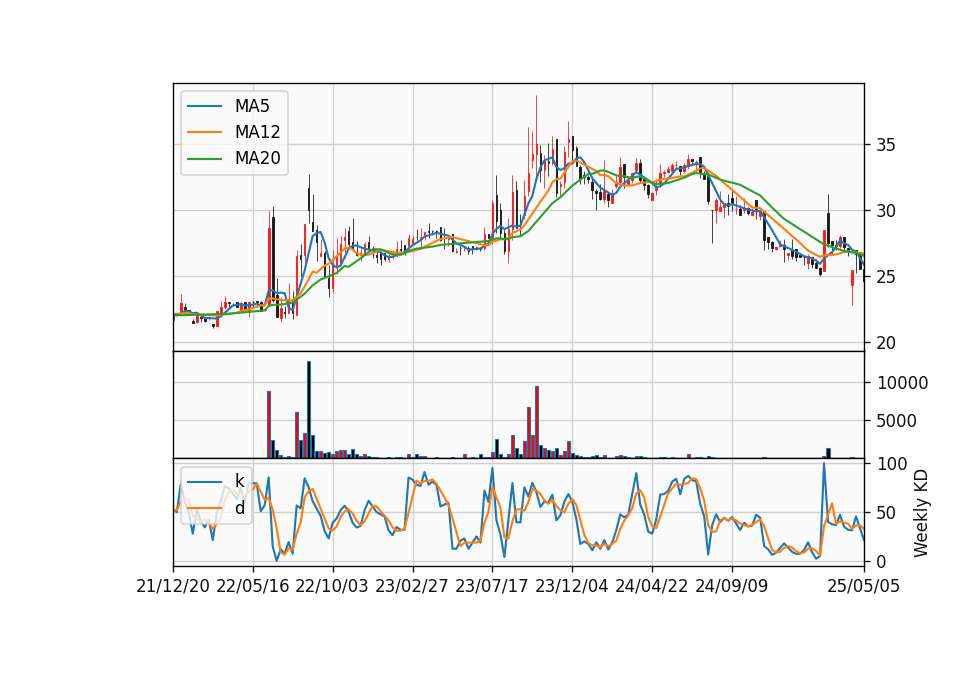Click the blue MA5 legend line sample
The width and height of the screenshot is (960, 690).
pos(204,106)
